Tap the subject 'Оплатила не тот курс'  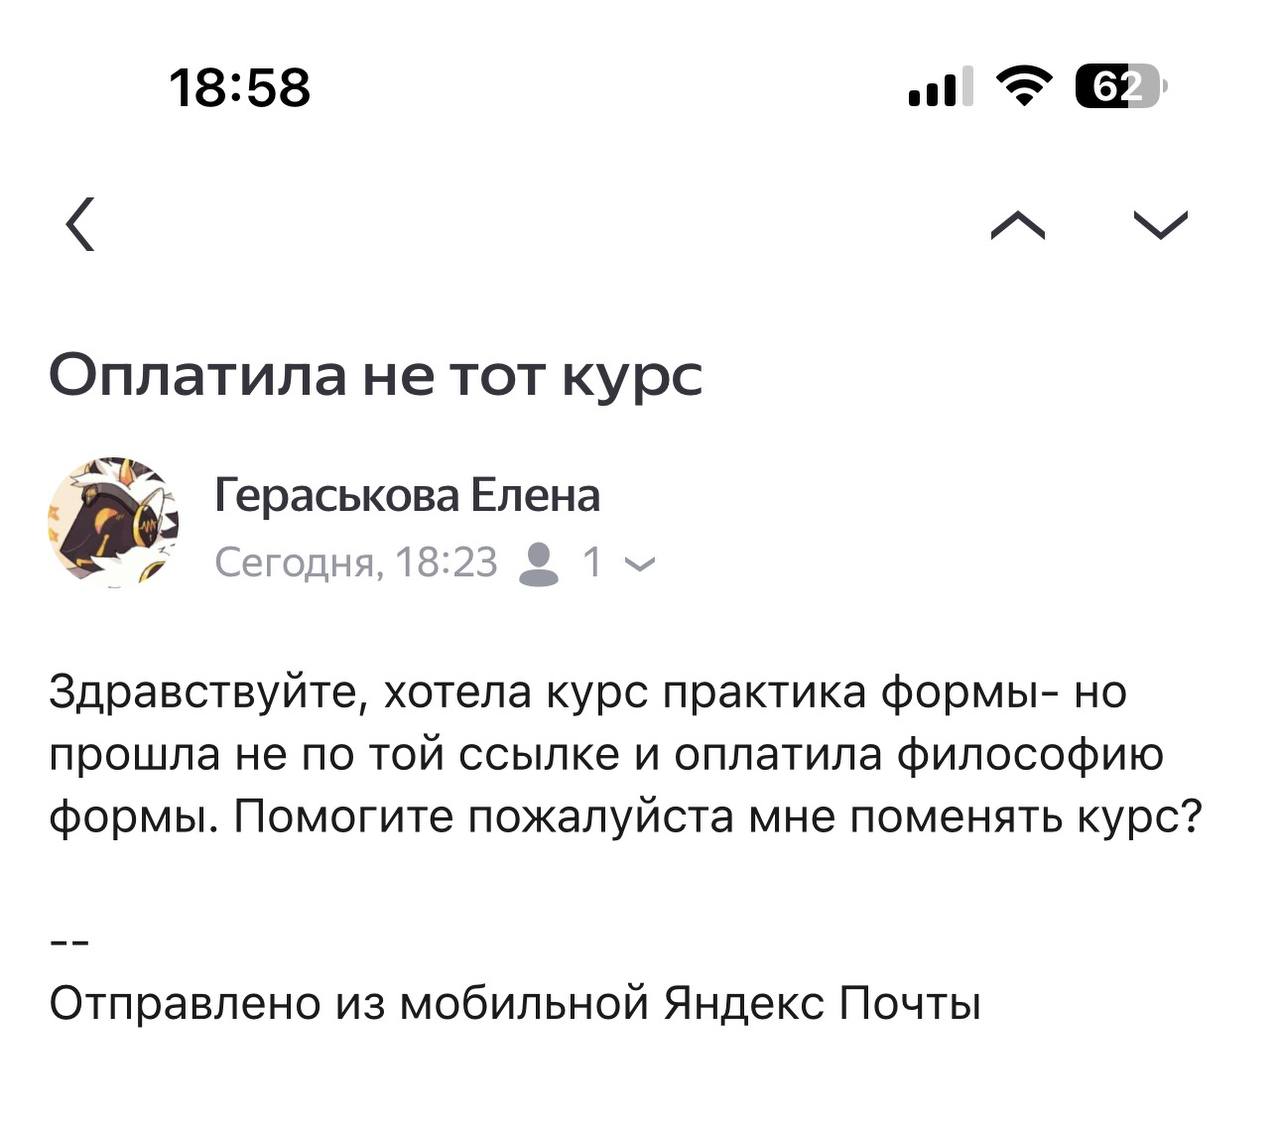375,375
